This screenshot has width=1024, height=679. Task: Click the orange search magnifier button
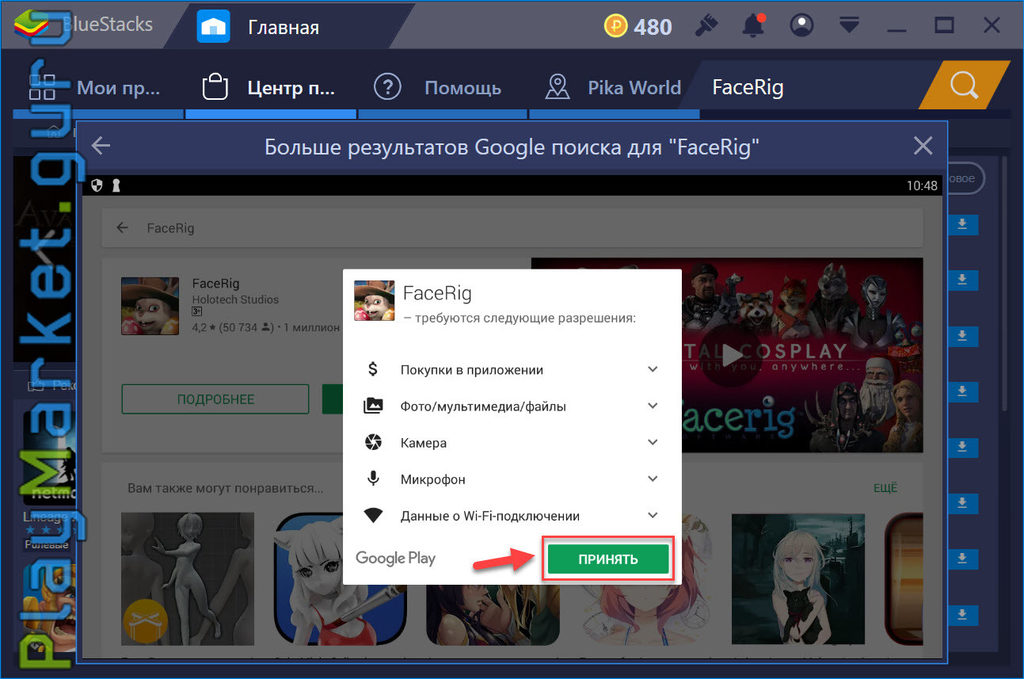964,85
